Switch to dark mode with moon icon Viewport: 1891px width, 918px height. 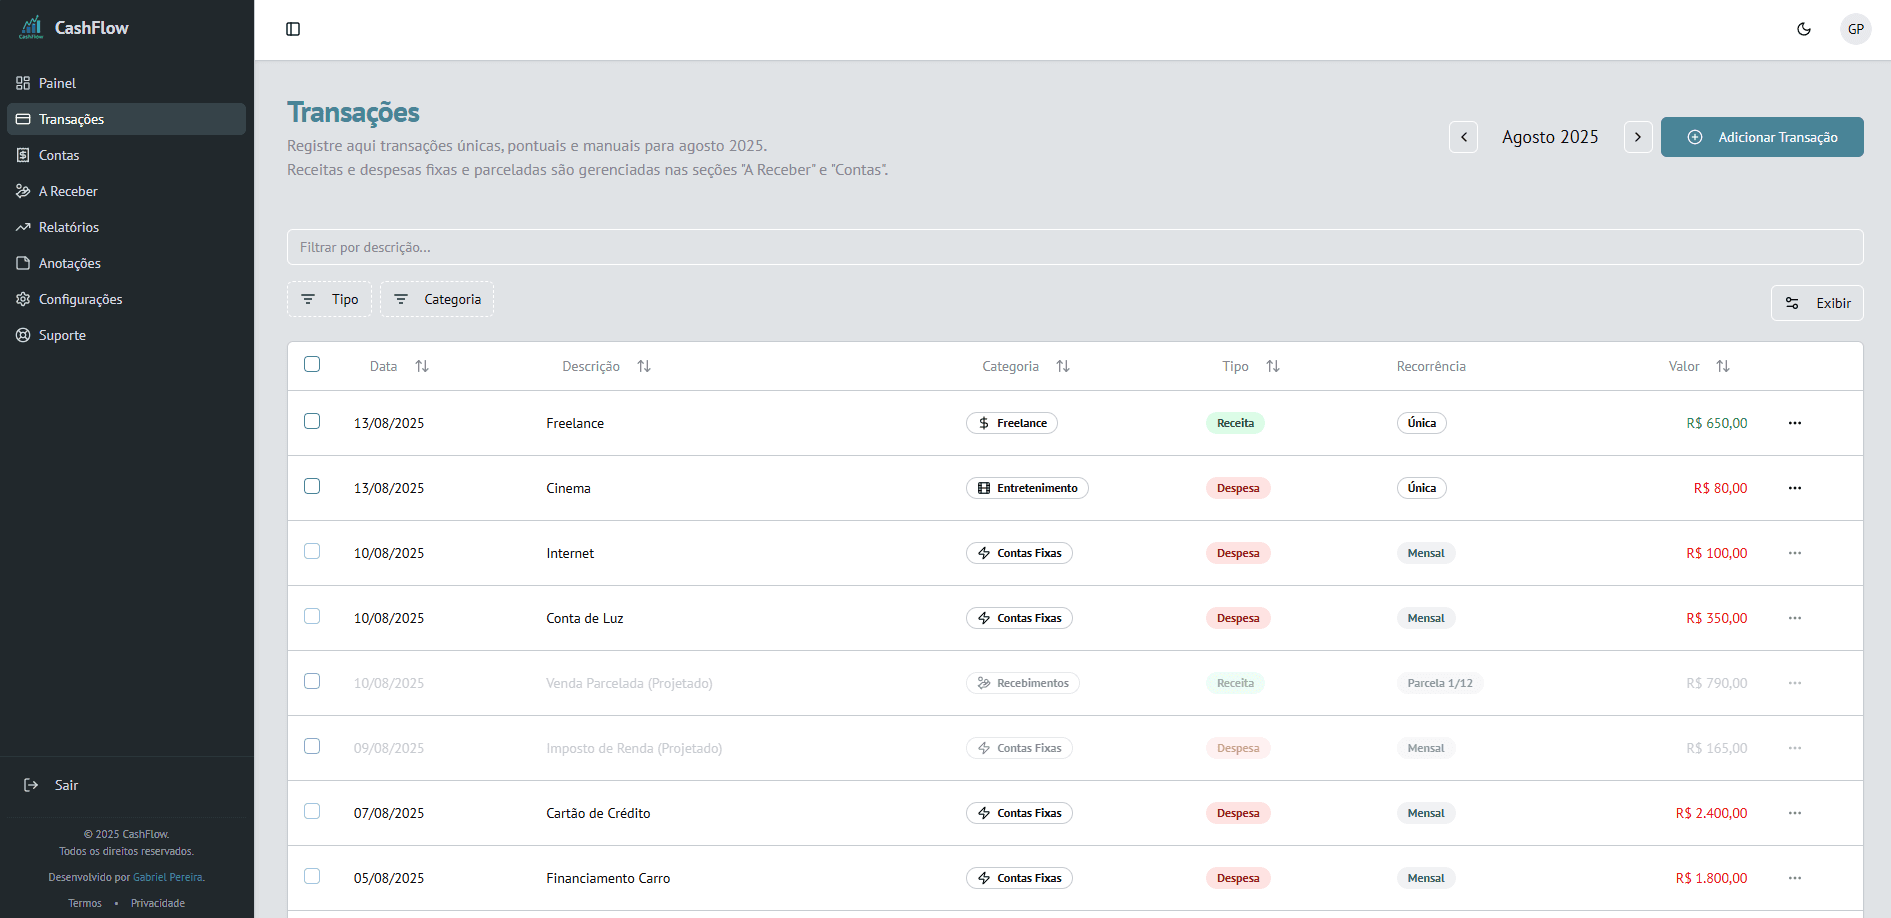click(1804, 29)
